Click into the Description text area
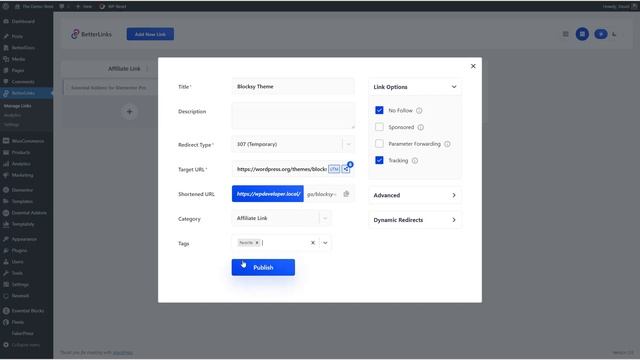Image resolution: width=640 pixels, height=360 pixels. pos(293,116)
